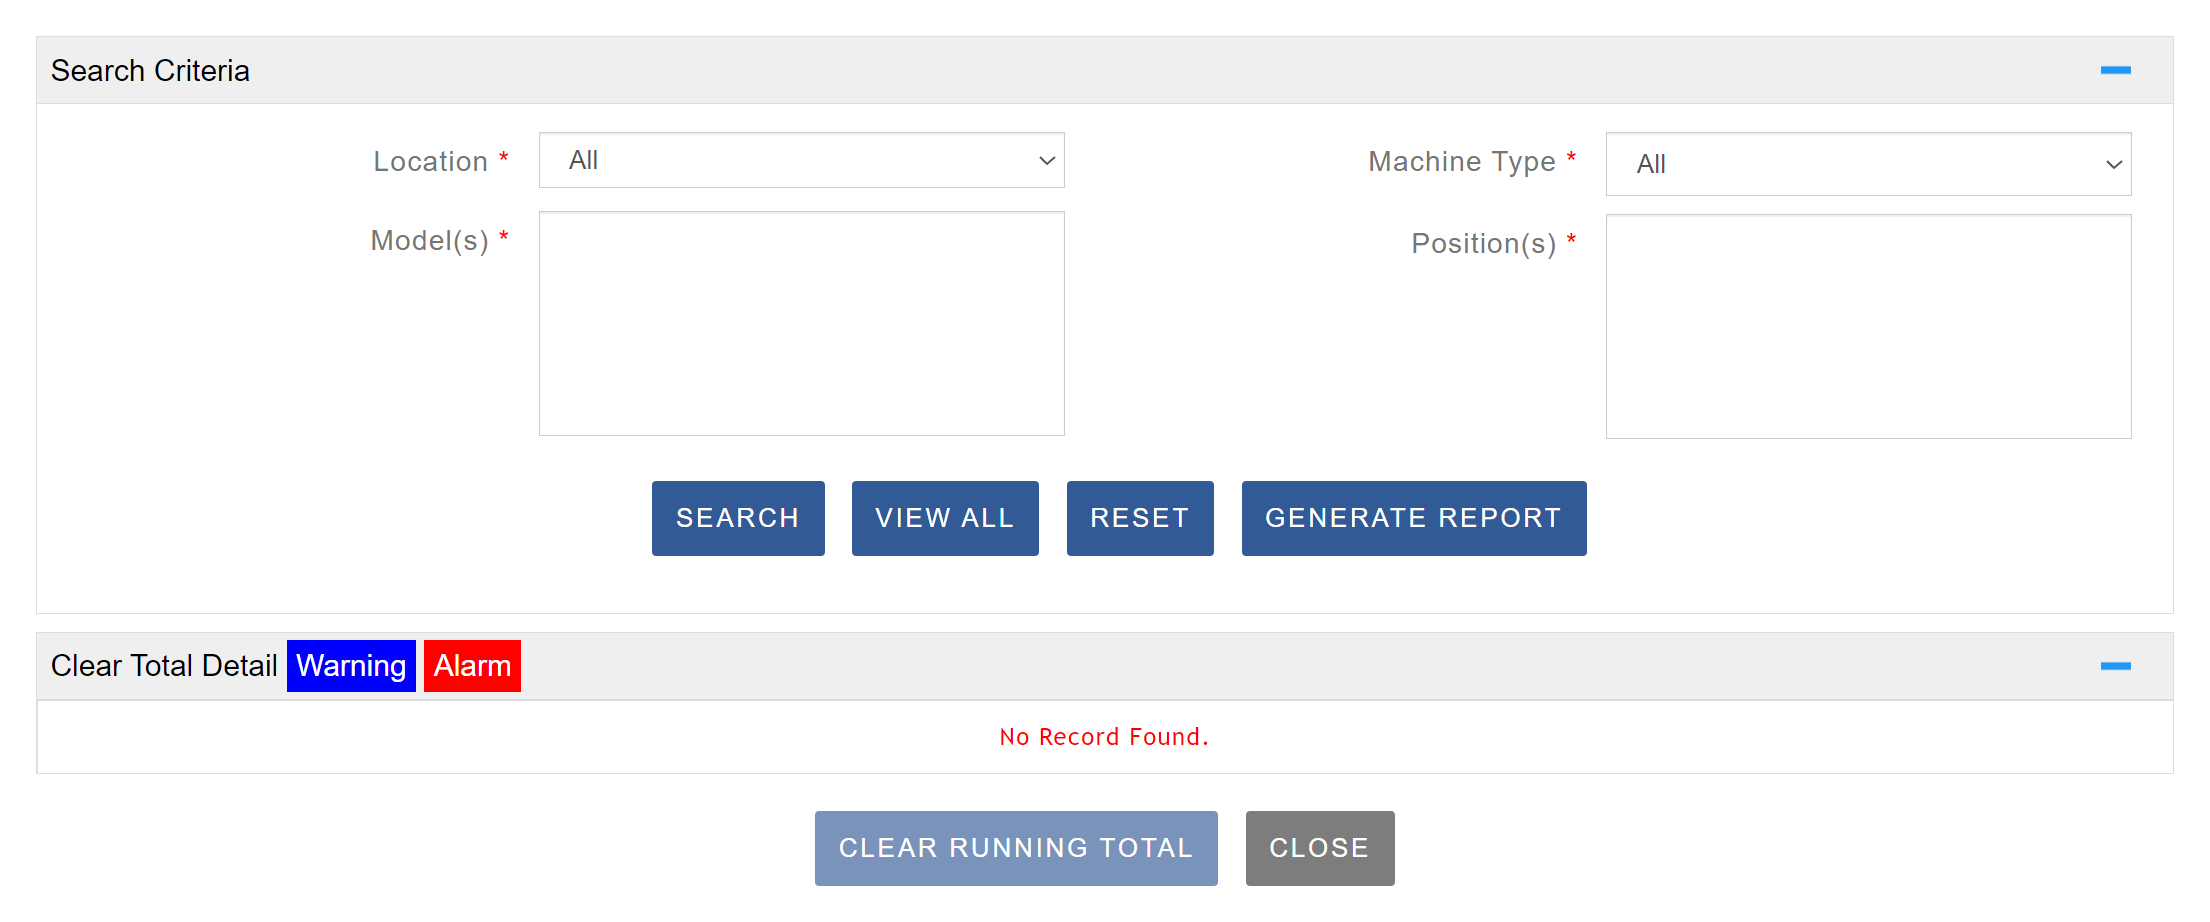This screenshot has width=2210, height=922.
Task: Click the Search Criteria header title
Action: [150, 71]
